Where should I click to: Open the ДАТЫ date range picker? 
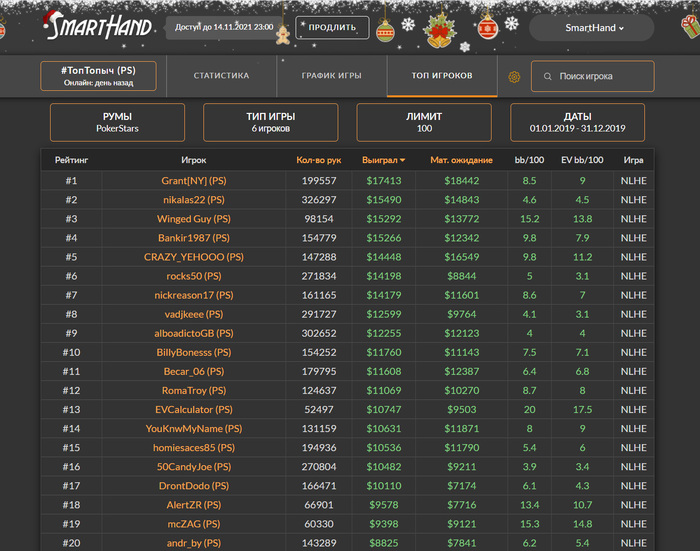577,122
